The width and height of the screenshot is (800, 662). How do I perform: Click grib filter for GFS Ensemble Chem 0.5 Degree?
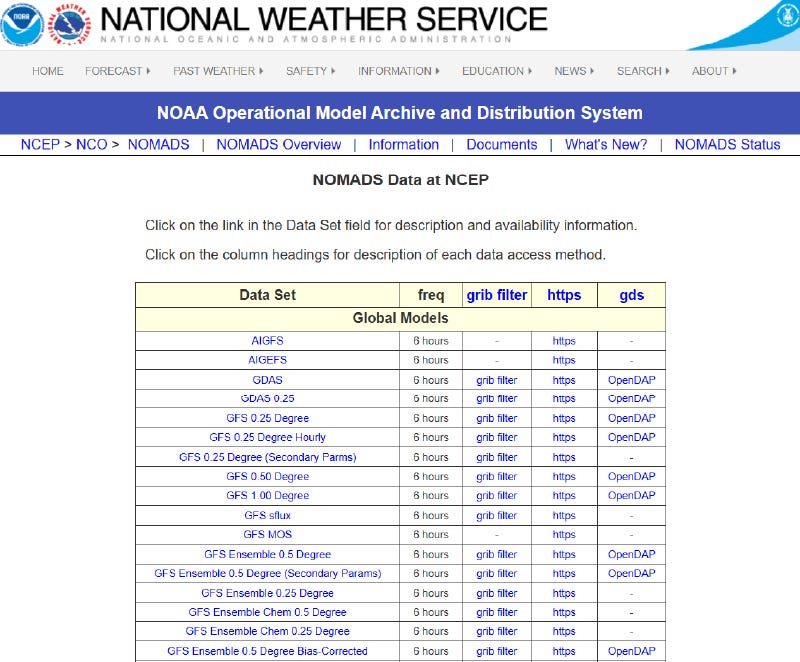tap(496, 612)
